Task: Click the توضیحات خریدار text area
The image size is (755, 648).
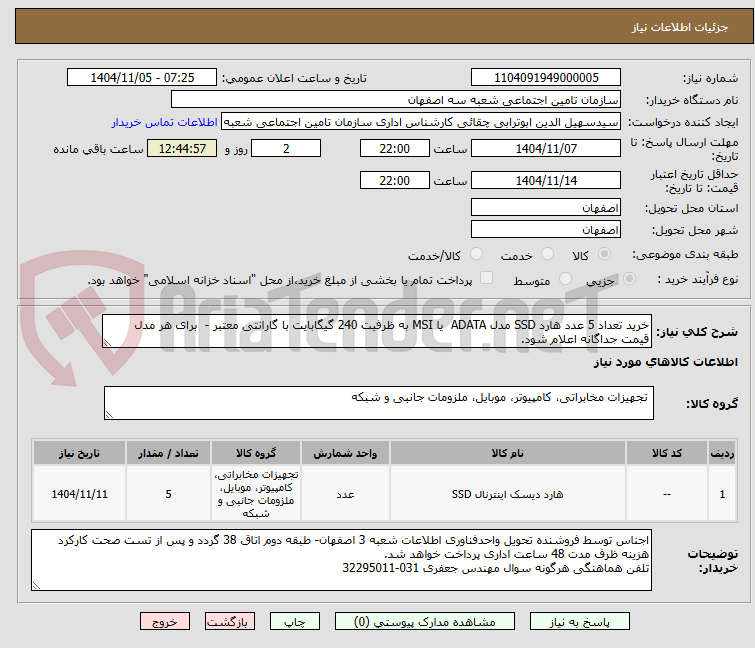Action: click(x=341, y=560)
